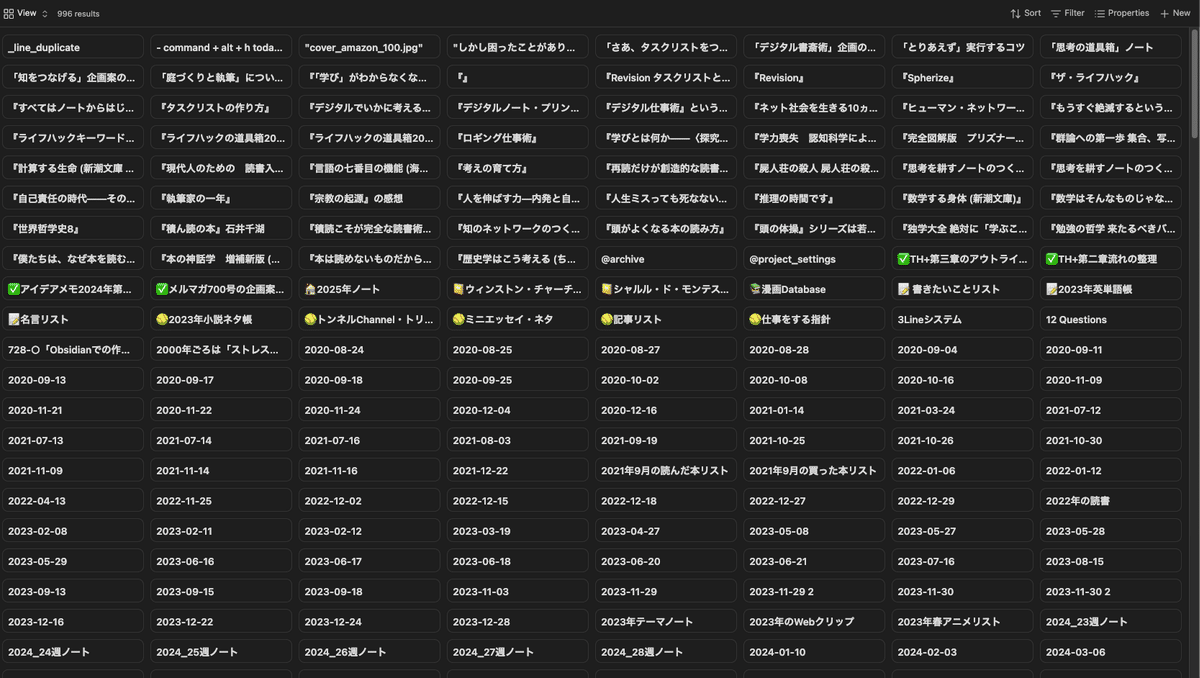Open the 2023年テーマノート card

click(x=665, y=622)
